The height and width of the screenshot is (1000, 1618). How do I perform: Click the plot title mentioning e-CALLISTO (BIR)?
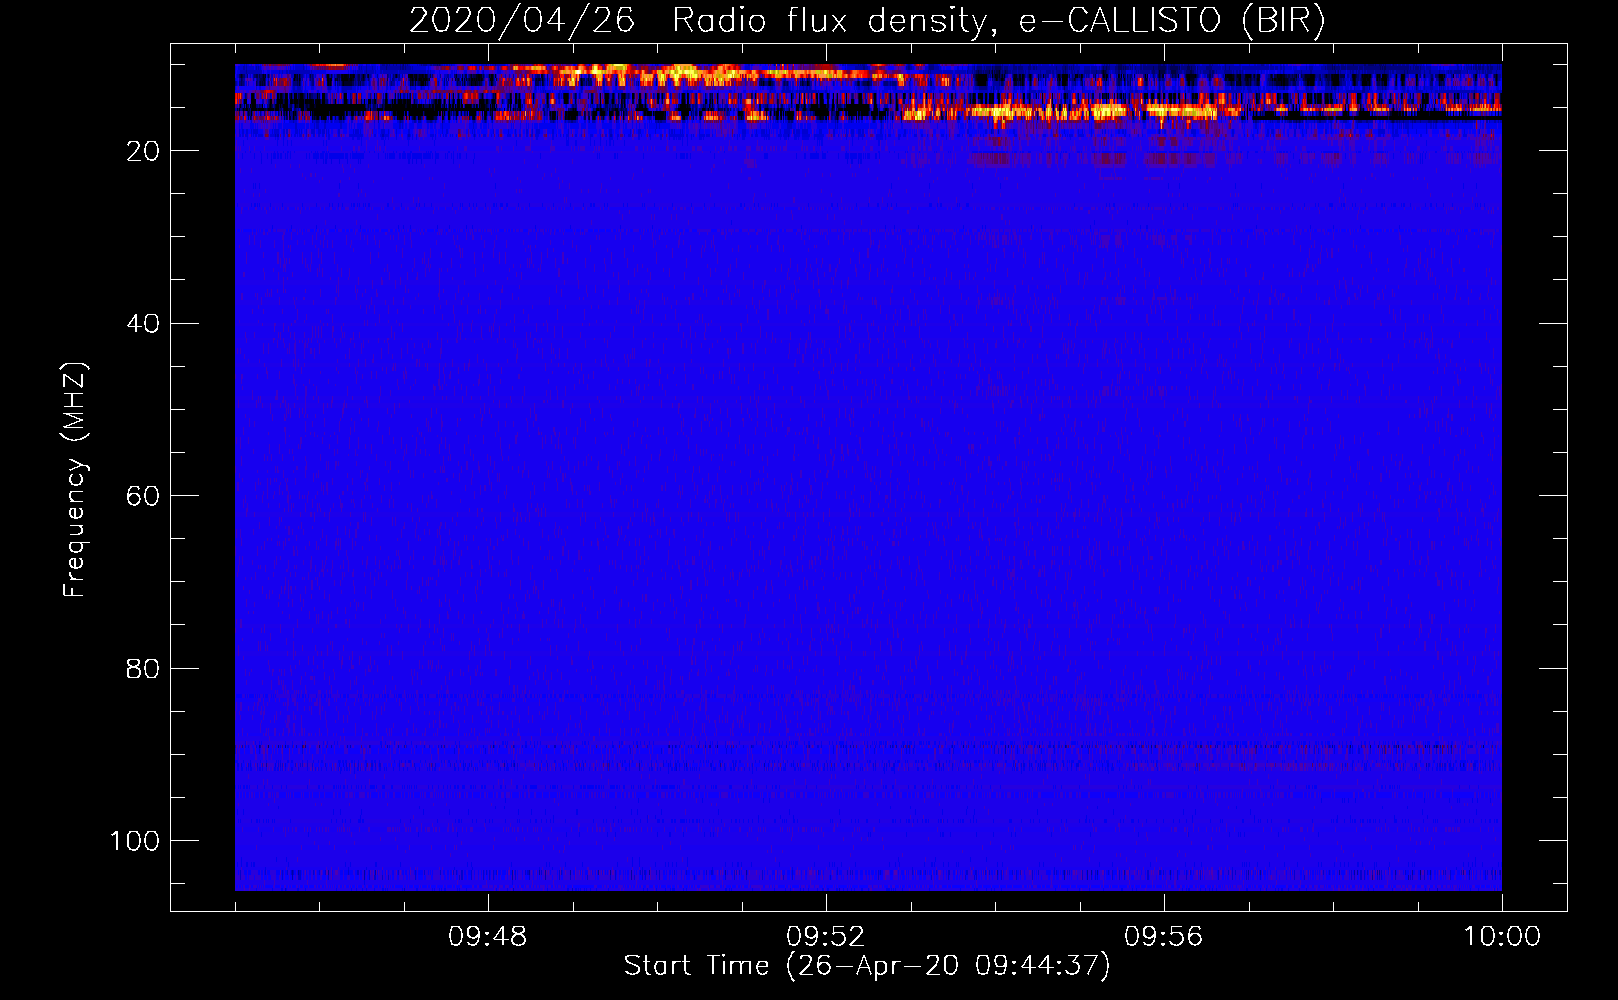(867, 21)
